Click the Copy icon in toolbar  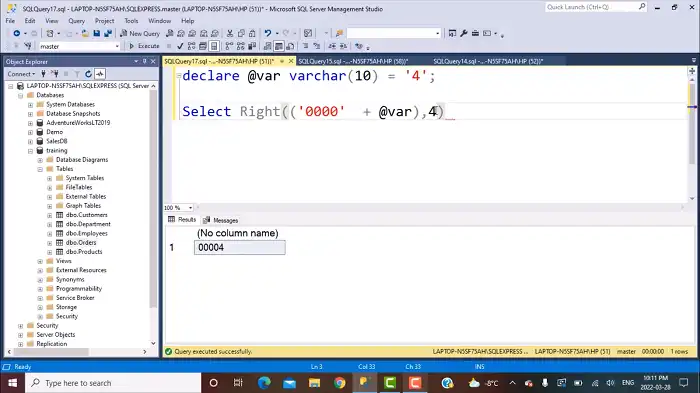[x=241, y=33]
